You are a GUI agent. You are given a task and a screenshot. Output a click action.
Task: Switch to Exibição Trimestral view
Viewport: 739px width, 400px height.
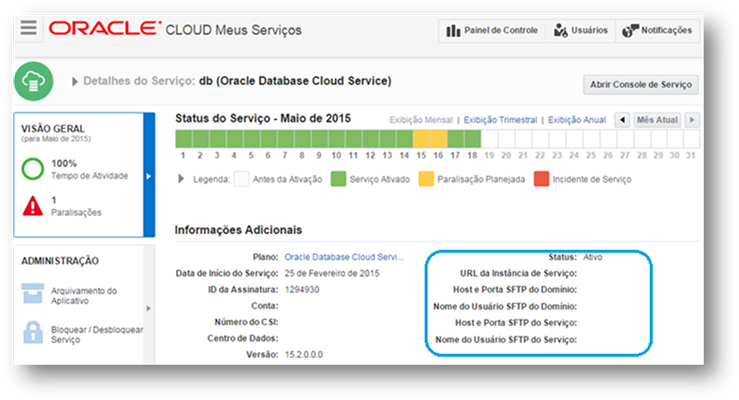[x=500, y=120]
